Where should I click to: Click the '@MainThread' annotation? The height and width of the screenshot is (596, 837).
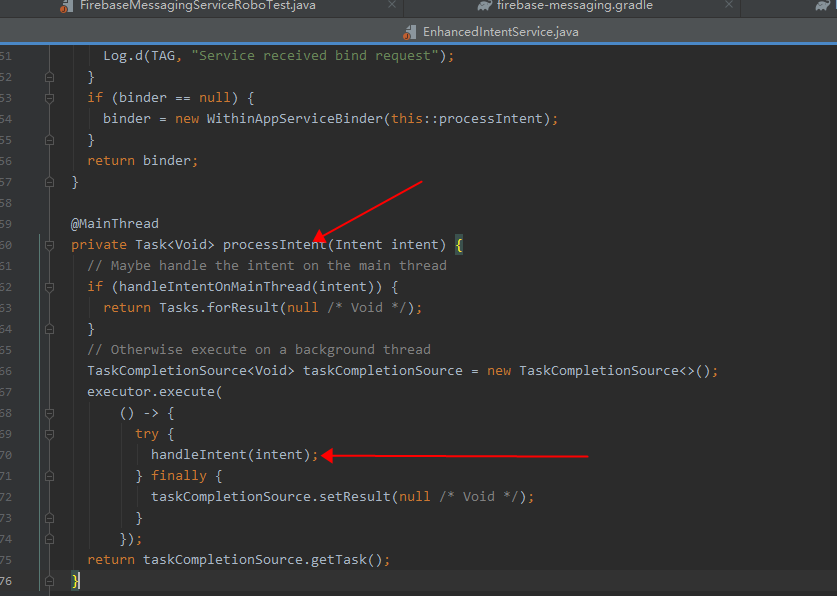coord(115,224)
